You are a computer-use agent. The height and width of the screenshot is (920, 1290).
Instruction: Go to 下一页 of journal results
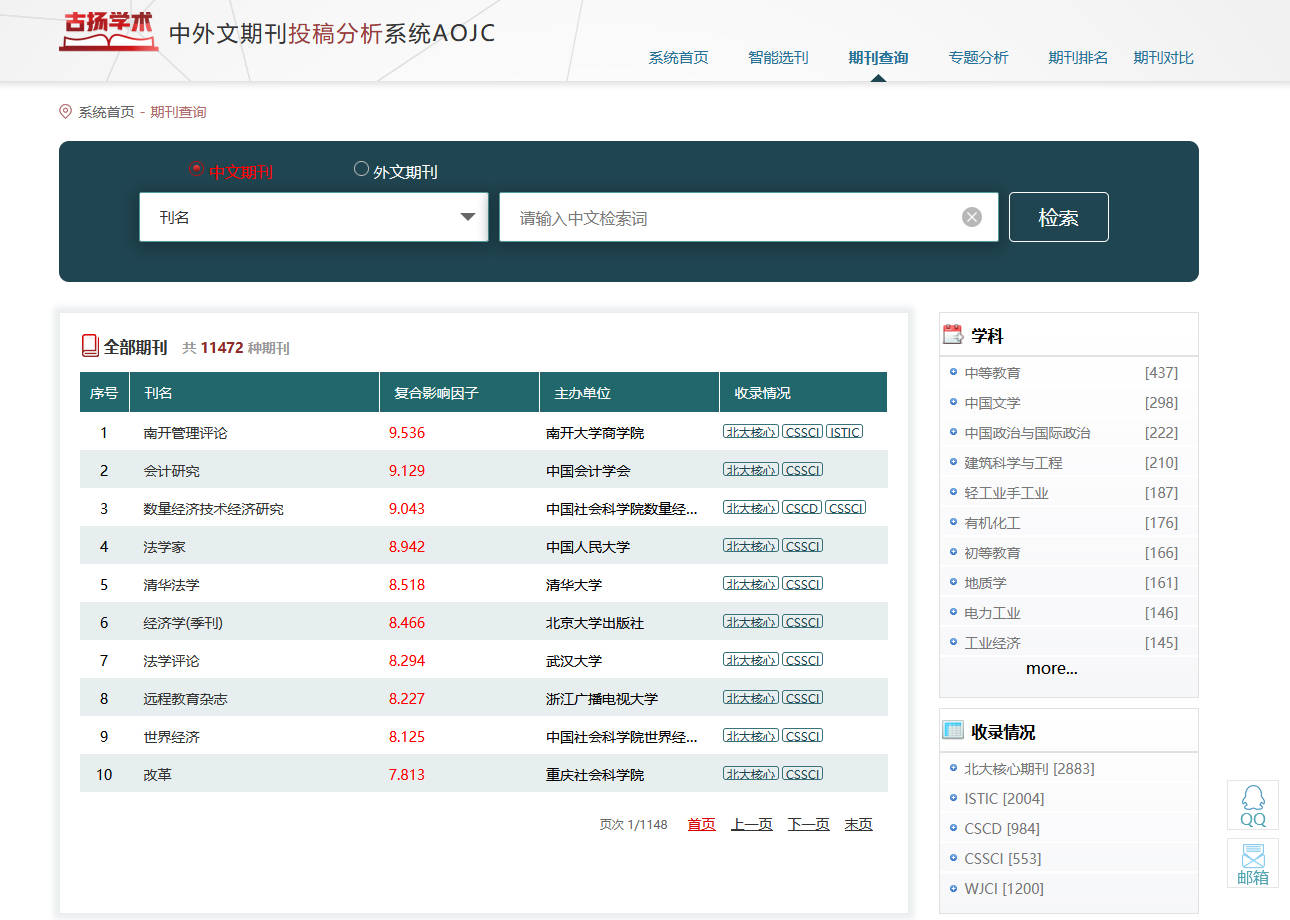pyautogui.click(x=808, y=824)
